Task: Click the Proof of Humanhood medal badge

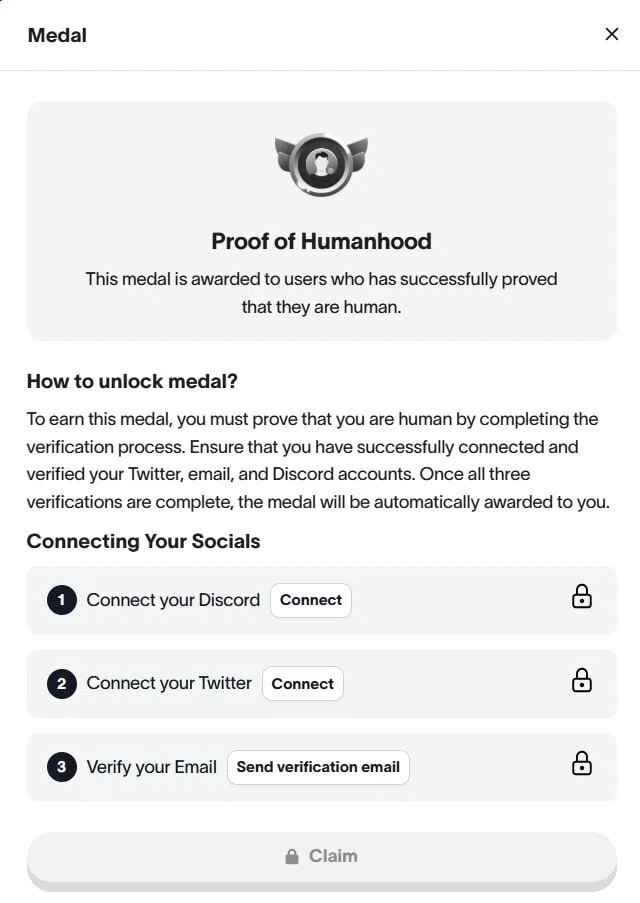Action: 321,164
